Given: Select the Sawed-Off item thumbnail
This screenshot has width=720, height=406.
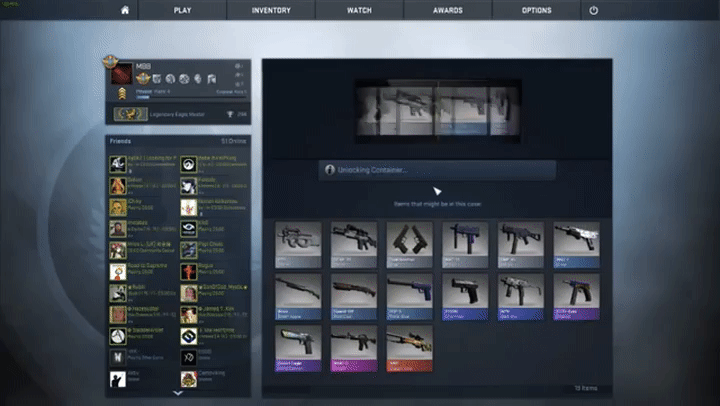Looking at the screenshot, I should 354,297.
